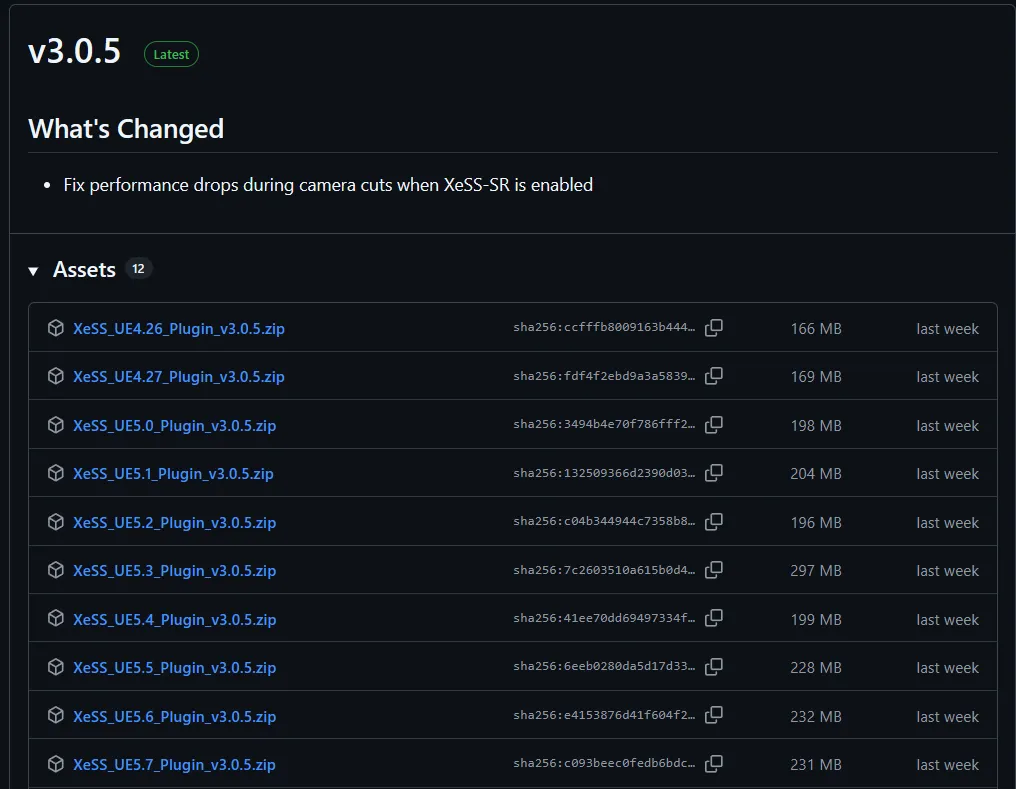Click package icon beside XeSS_UE5.4_Plugin_v3.0.5.zip

click(56, 619)
